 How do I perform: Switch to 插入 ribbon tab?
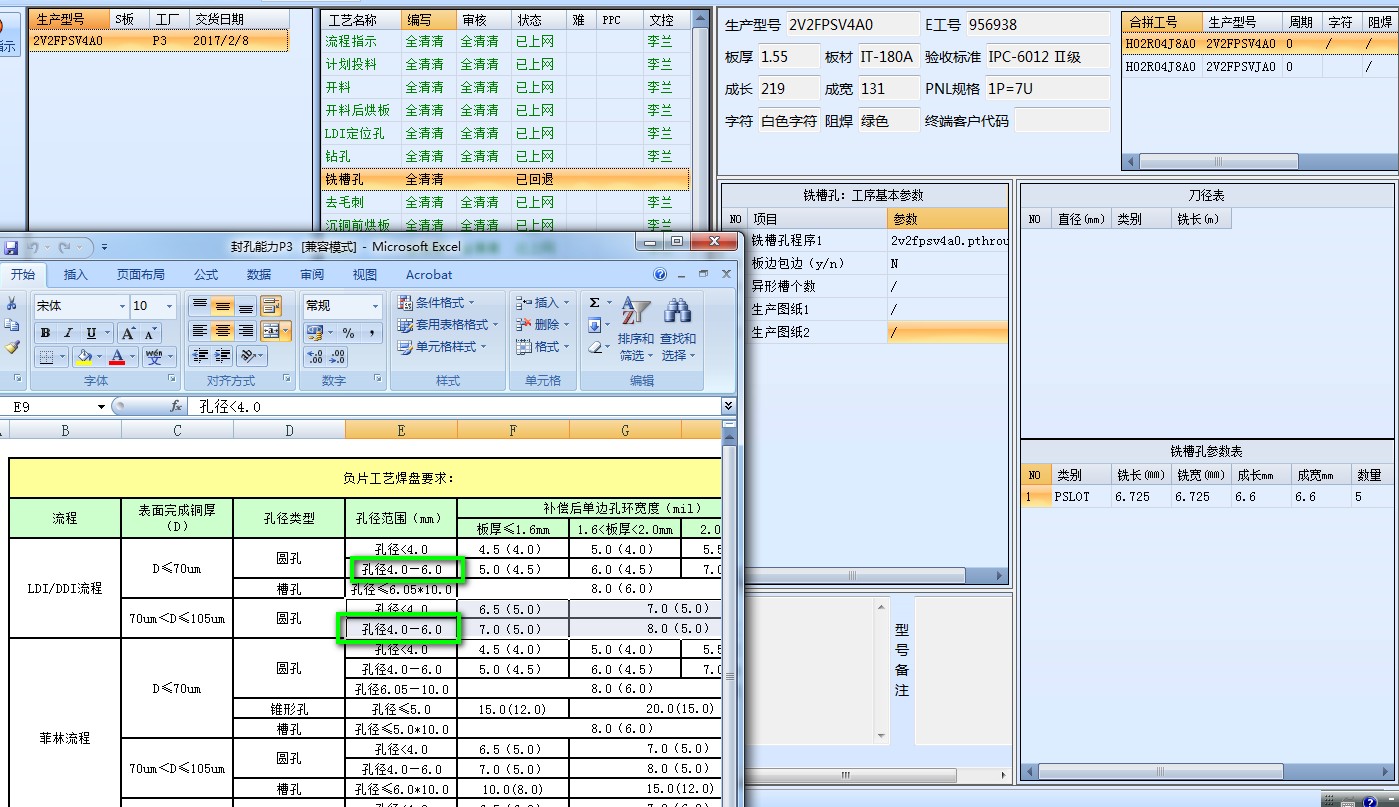pyautogui.click(x=75, y=274)
